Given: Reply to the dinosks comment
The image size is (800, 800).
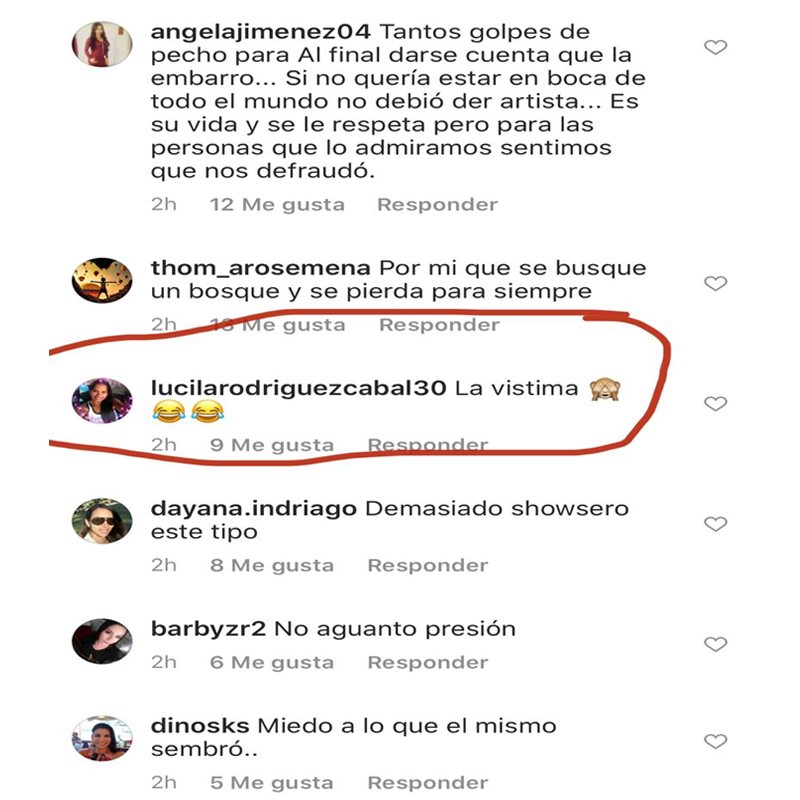Looking at the screenshot, I should [x=428, y=783].
